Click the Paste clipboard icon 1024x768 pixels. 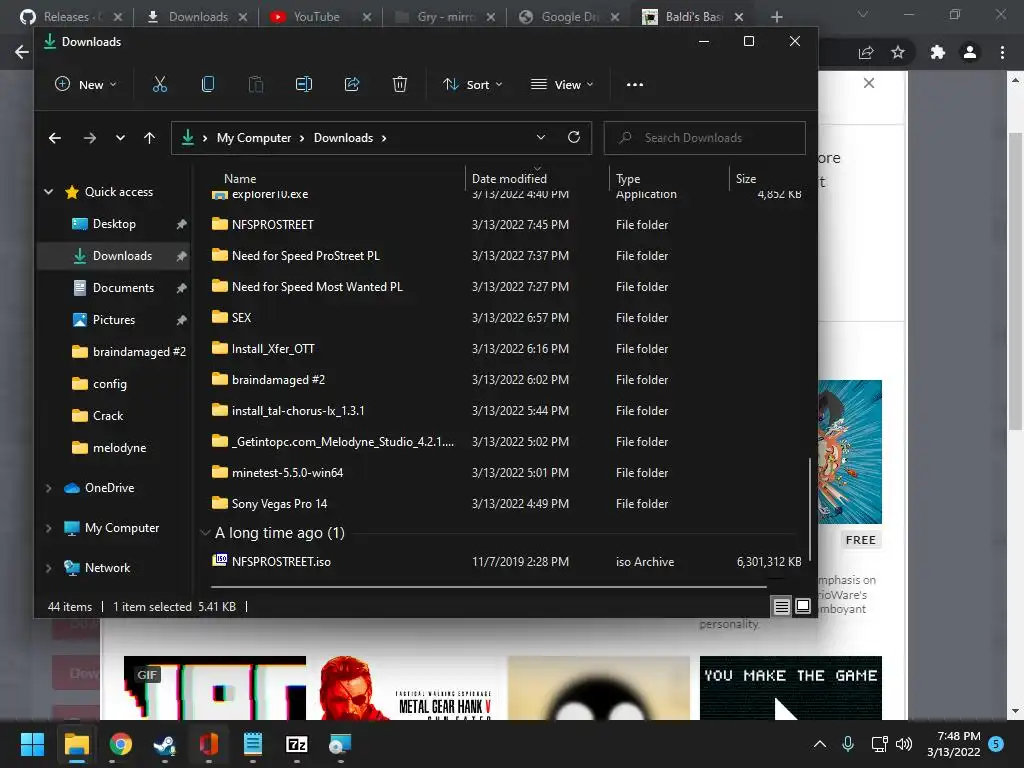[256, 84]
